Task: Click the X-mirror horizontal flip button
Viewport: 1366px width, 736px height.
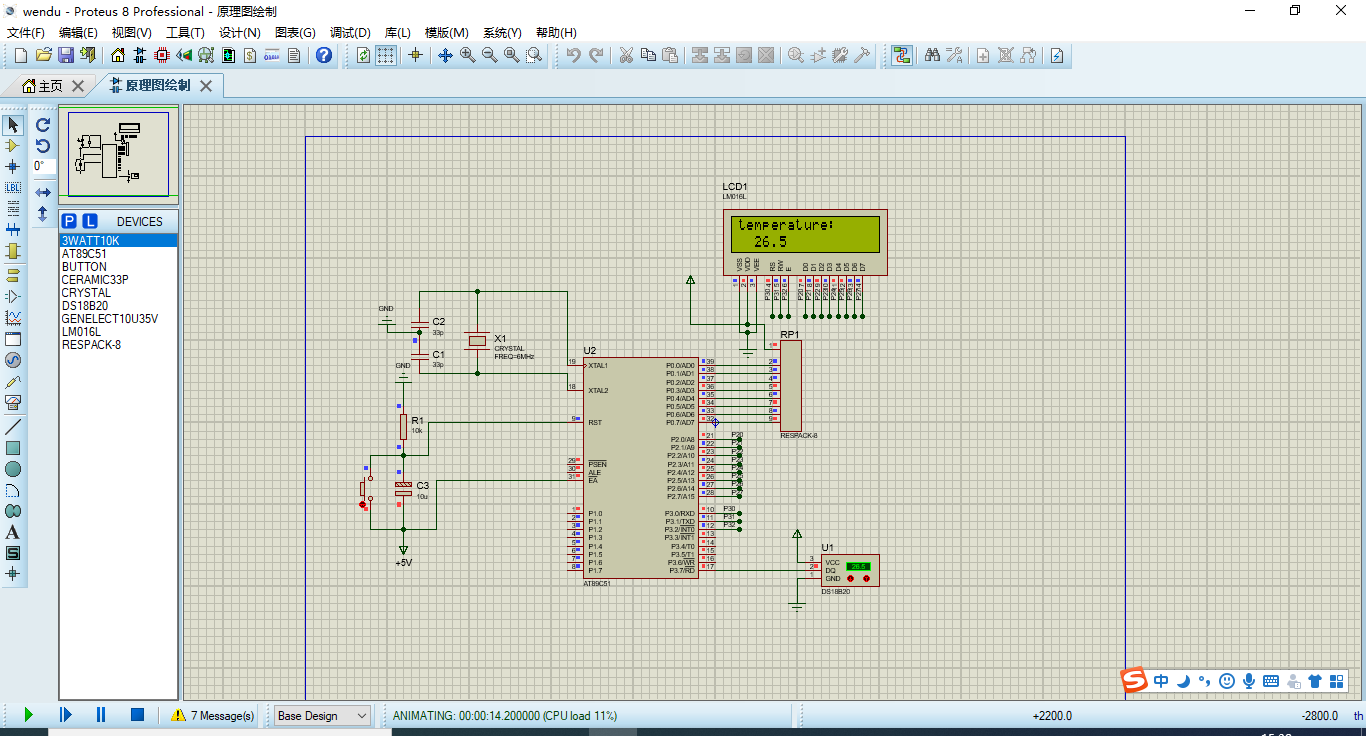Action: click(x=43, y=192)
